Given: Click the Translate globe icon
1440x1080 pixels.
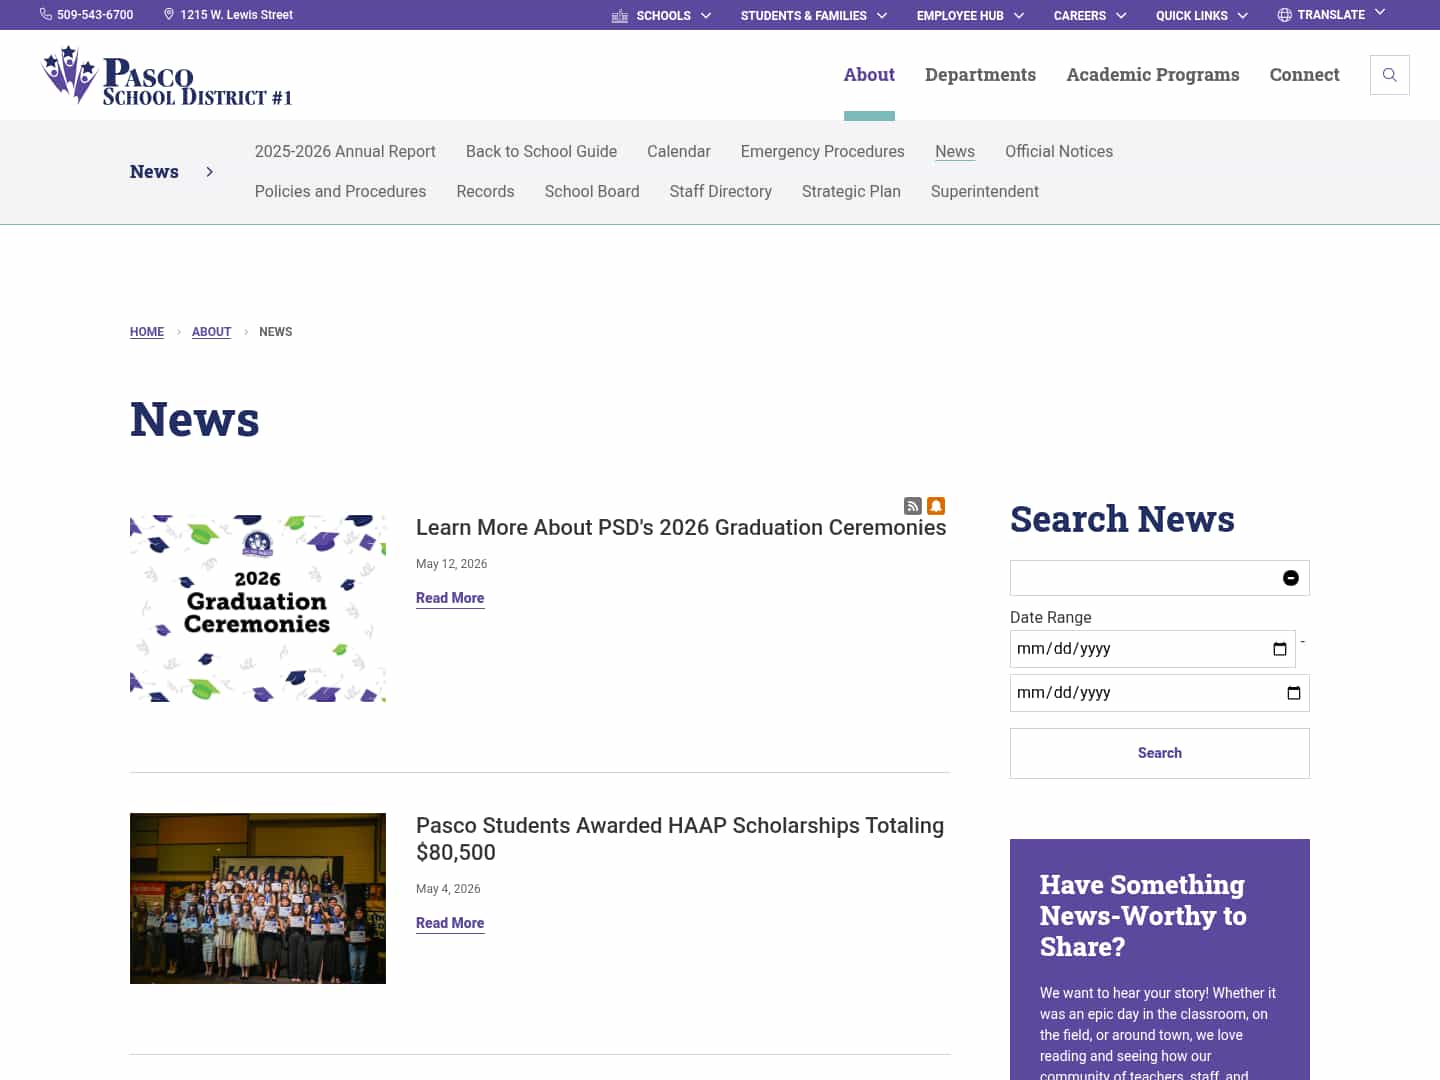Looking at the screenshot, I should click(x=1284, y=15).
